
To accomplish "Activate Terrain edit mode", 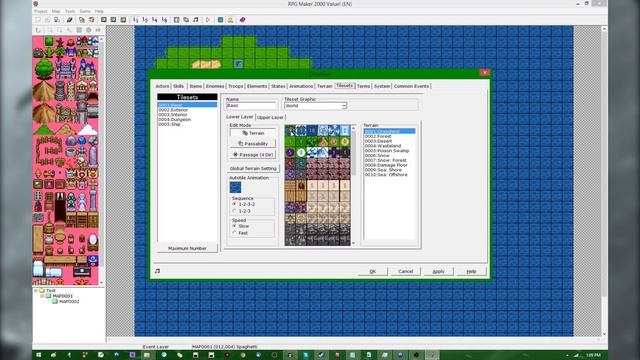I will click(253, 133).
